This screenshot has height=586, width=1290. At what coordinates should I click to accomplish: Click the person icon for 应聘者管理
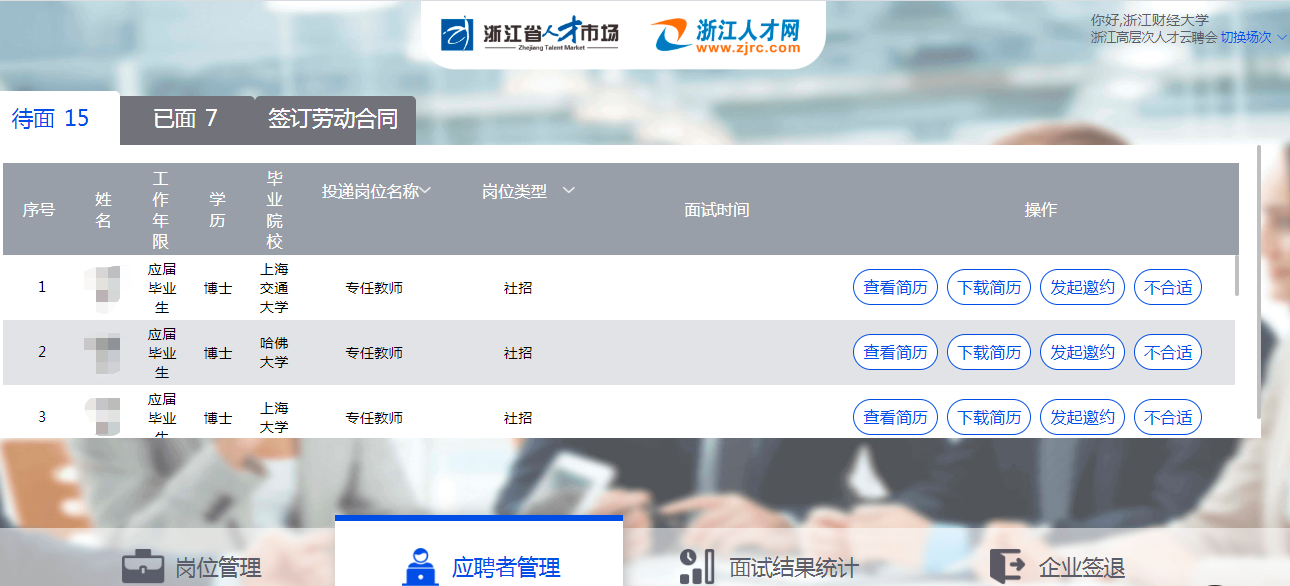pos(419,567)
